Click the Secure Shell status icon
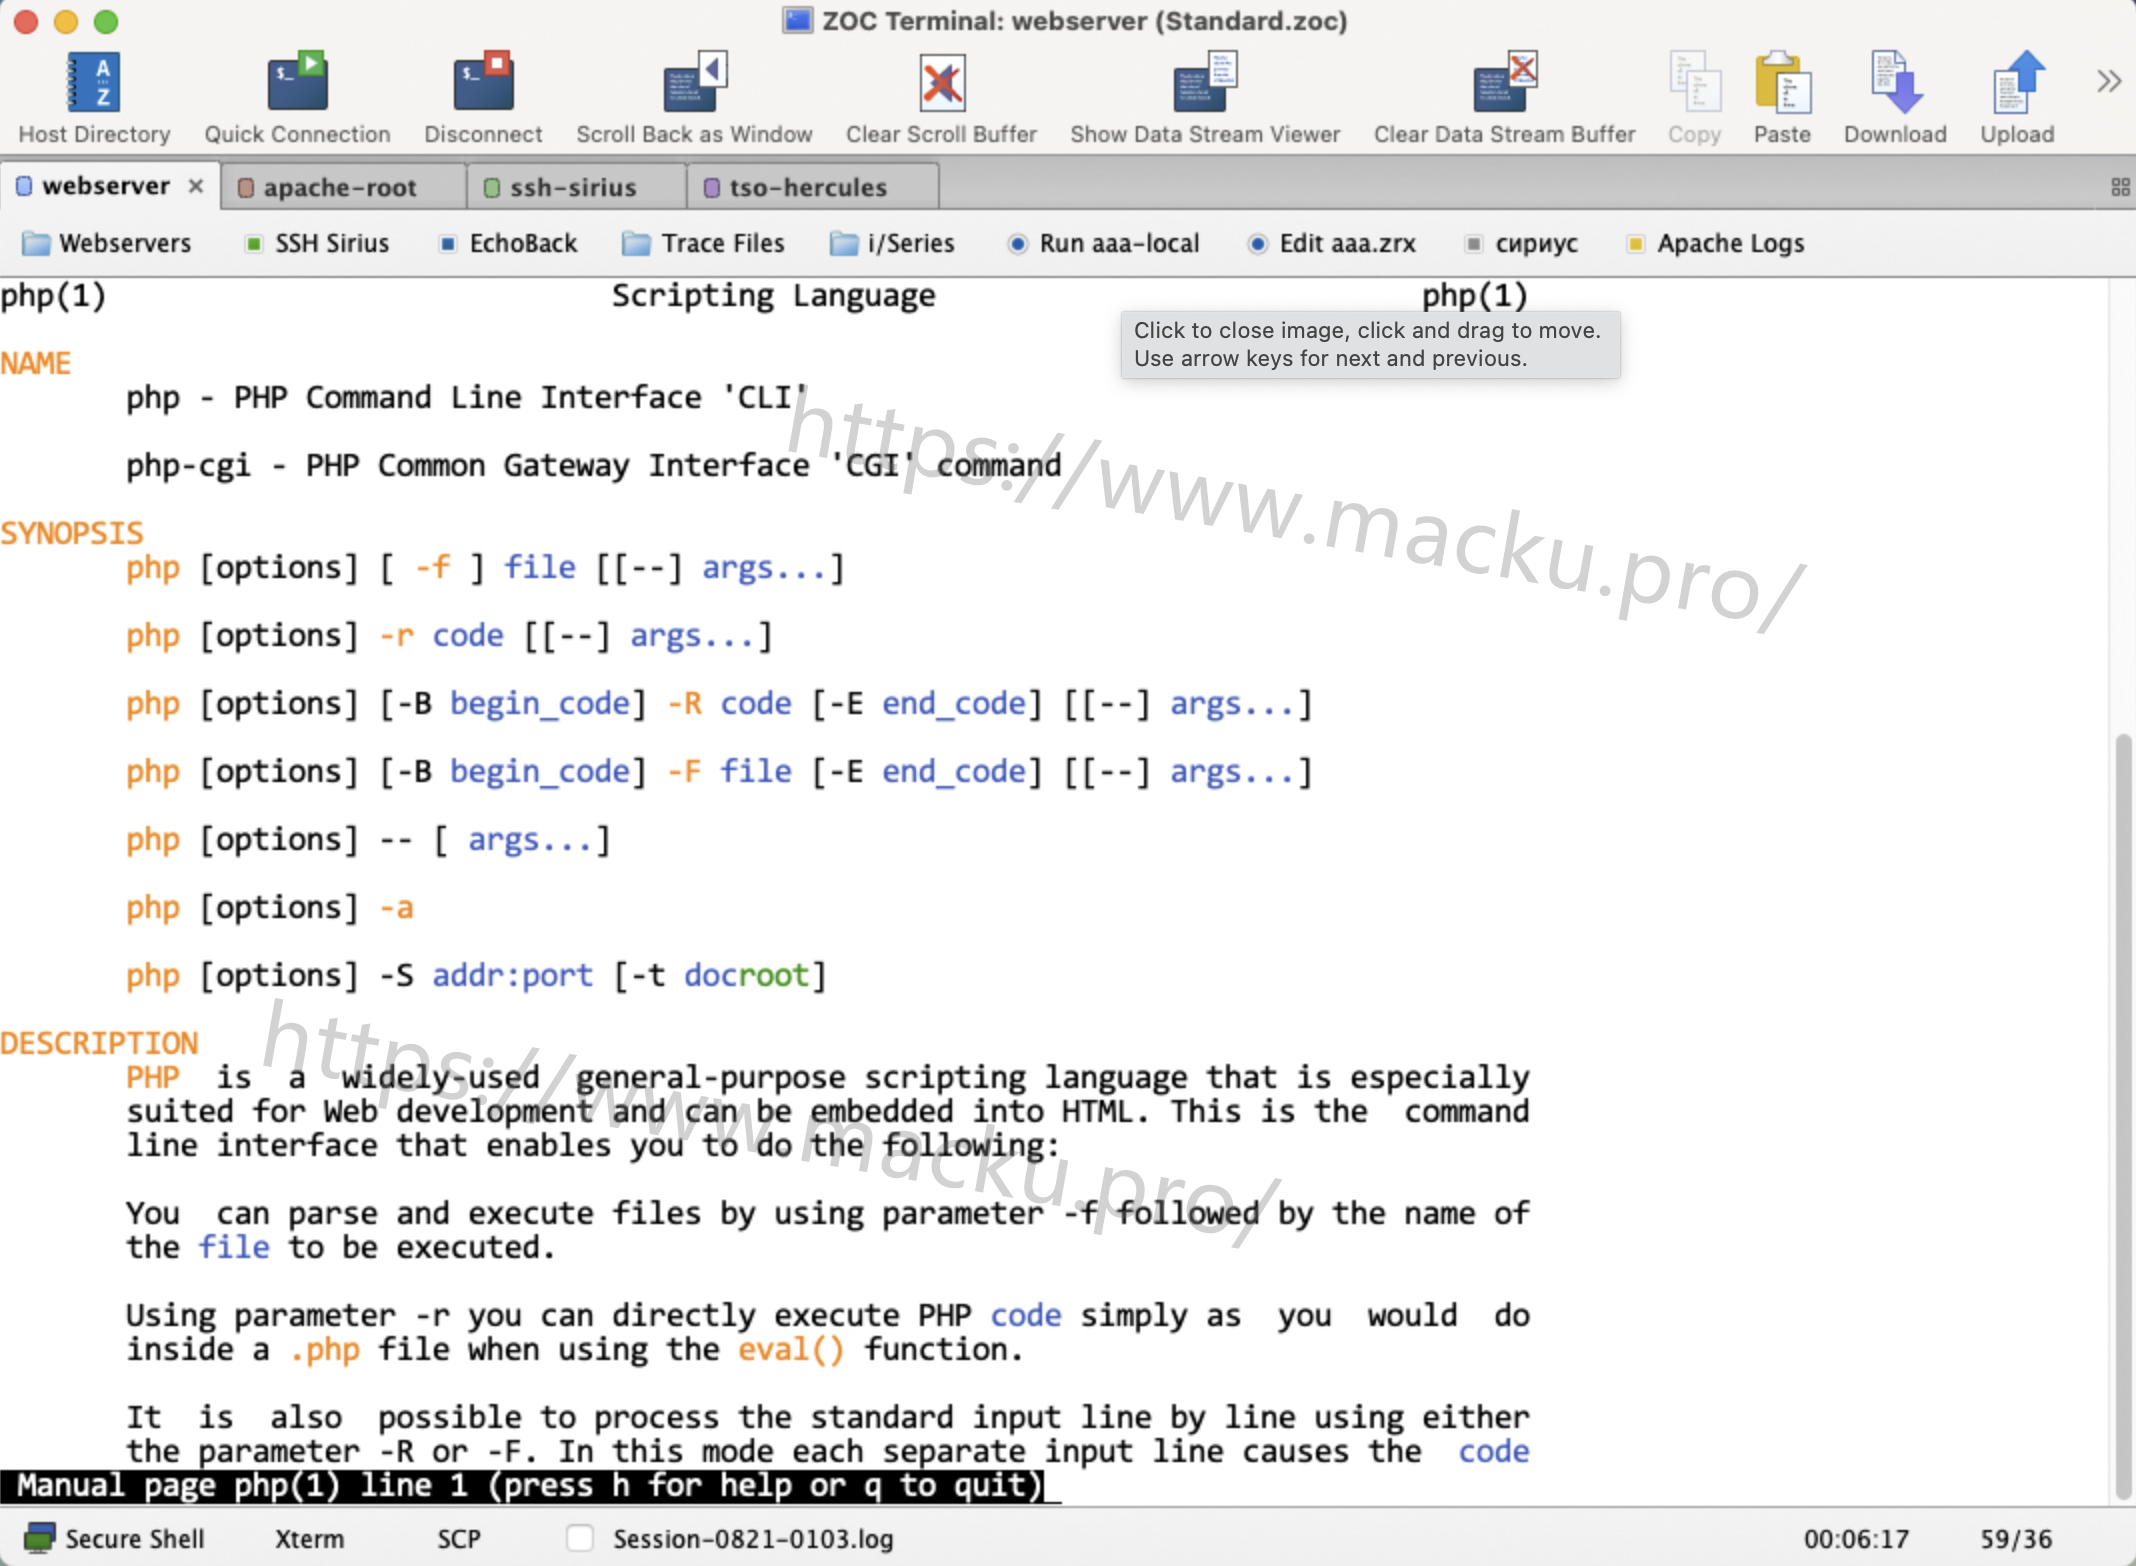The image size is (2136, 1566). point(40,1538)
